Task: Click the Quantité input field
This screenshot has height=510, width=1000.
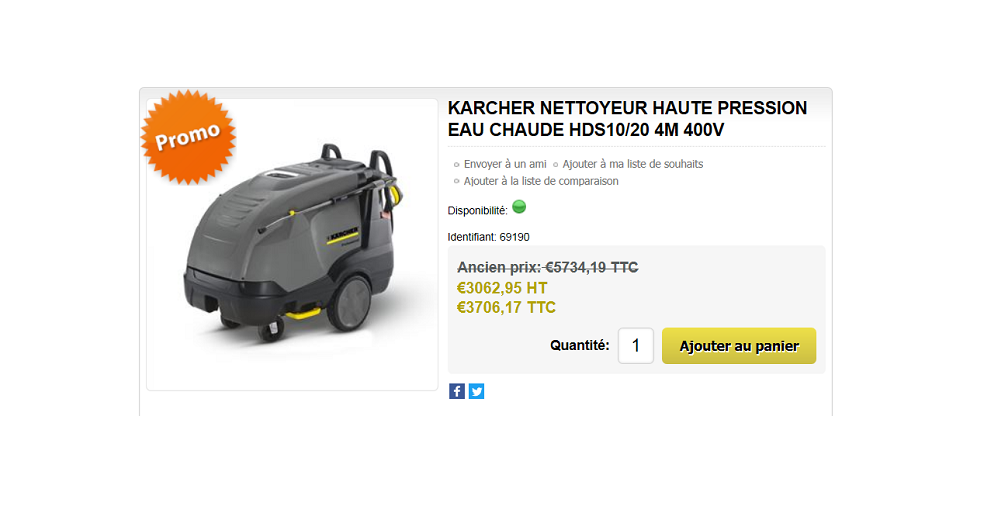Action: 636,346
